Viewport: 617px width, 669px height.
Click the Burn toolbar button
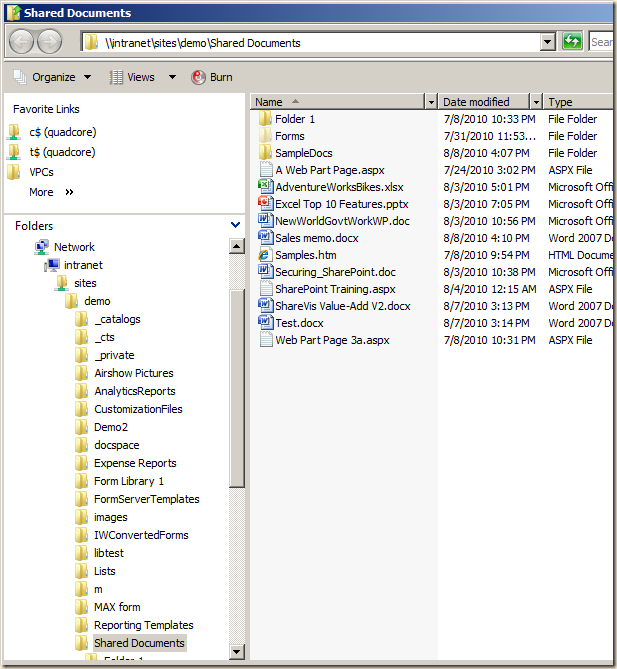click(x=211, y=77)
